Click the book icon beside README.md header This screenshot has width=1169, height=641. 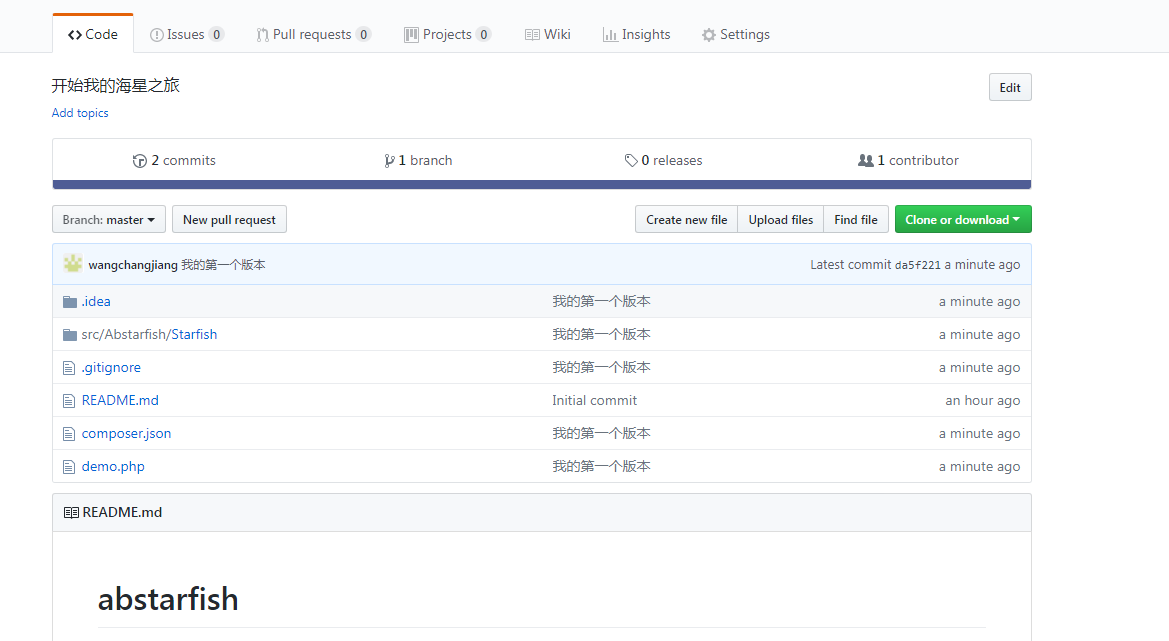tap(72, 513)
